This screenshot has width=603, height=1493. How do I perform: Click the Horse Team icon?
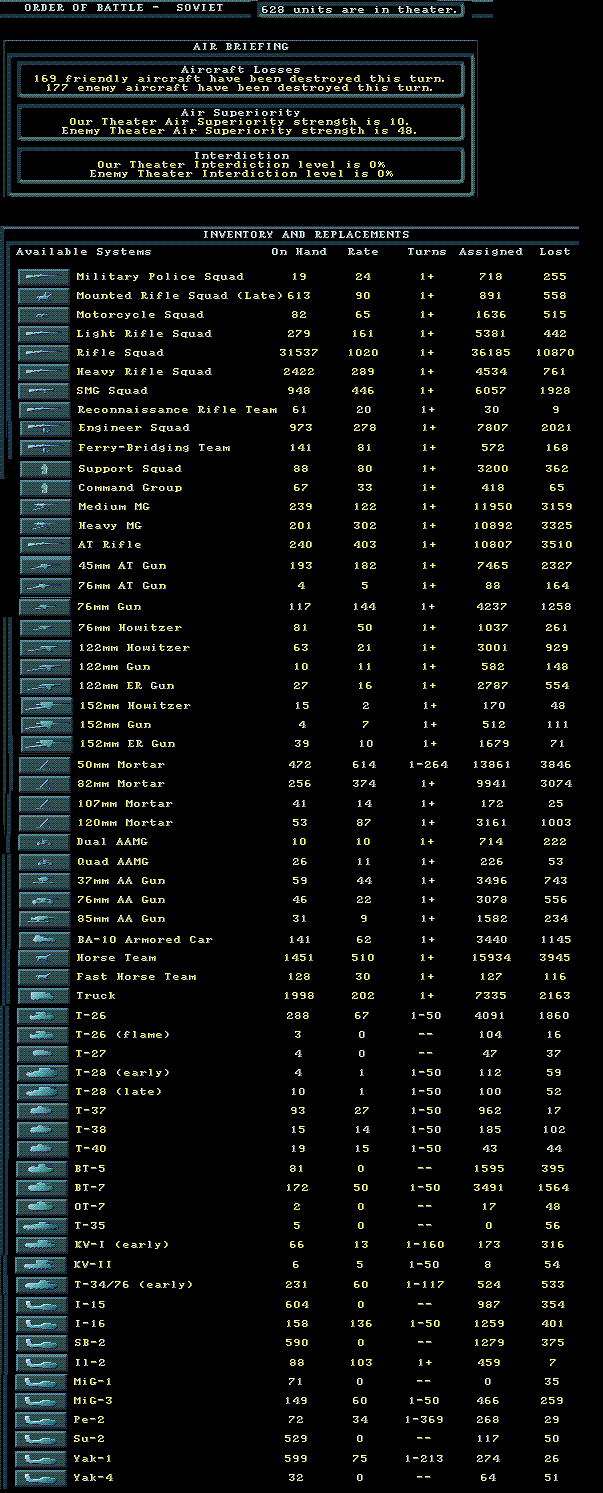point(44,958)
